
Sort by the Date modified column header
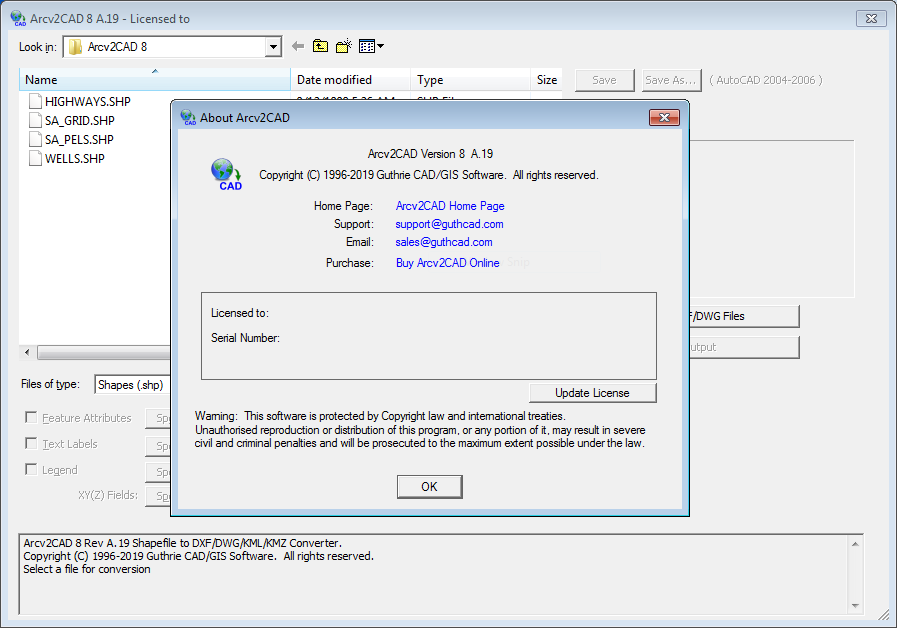(350, 80)
